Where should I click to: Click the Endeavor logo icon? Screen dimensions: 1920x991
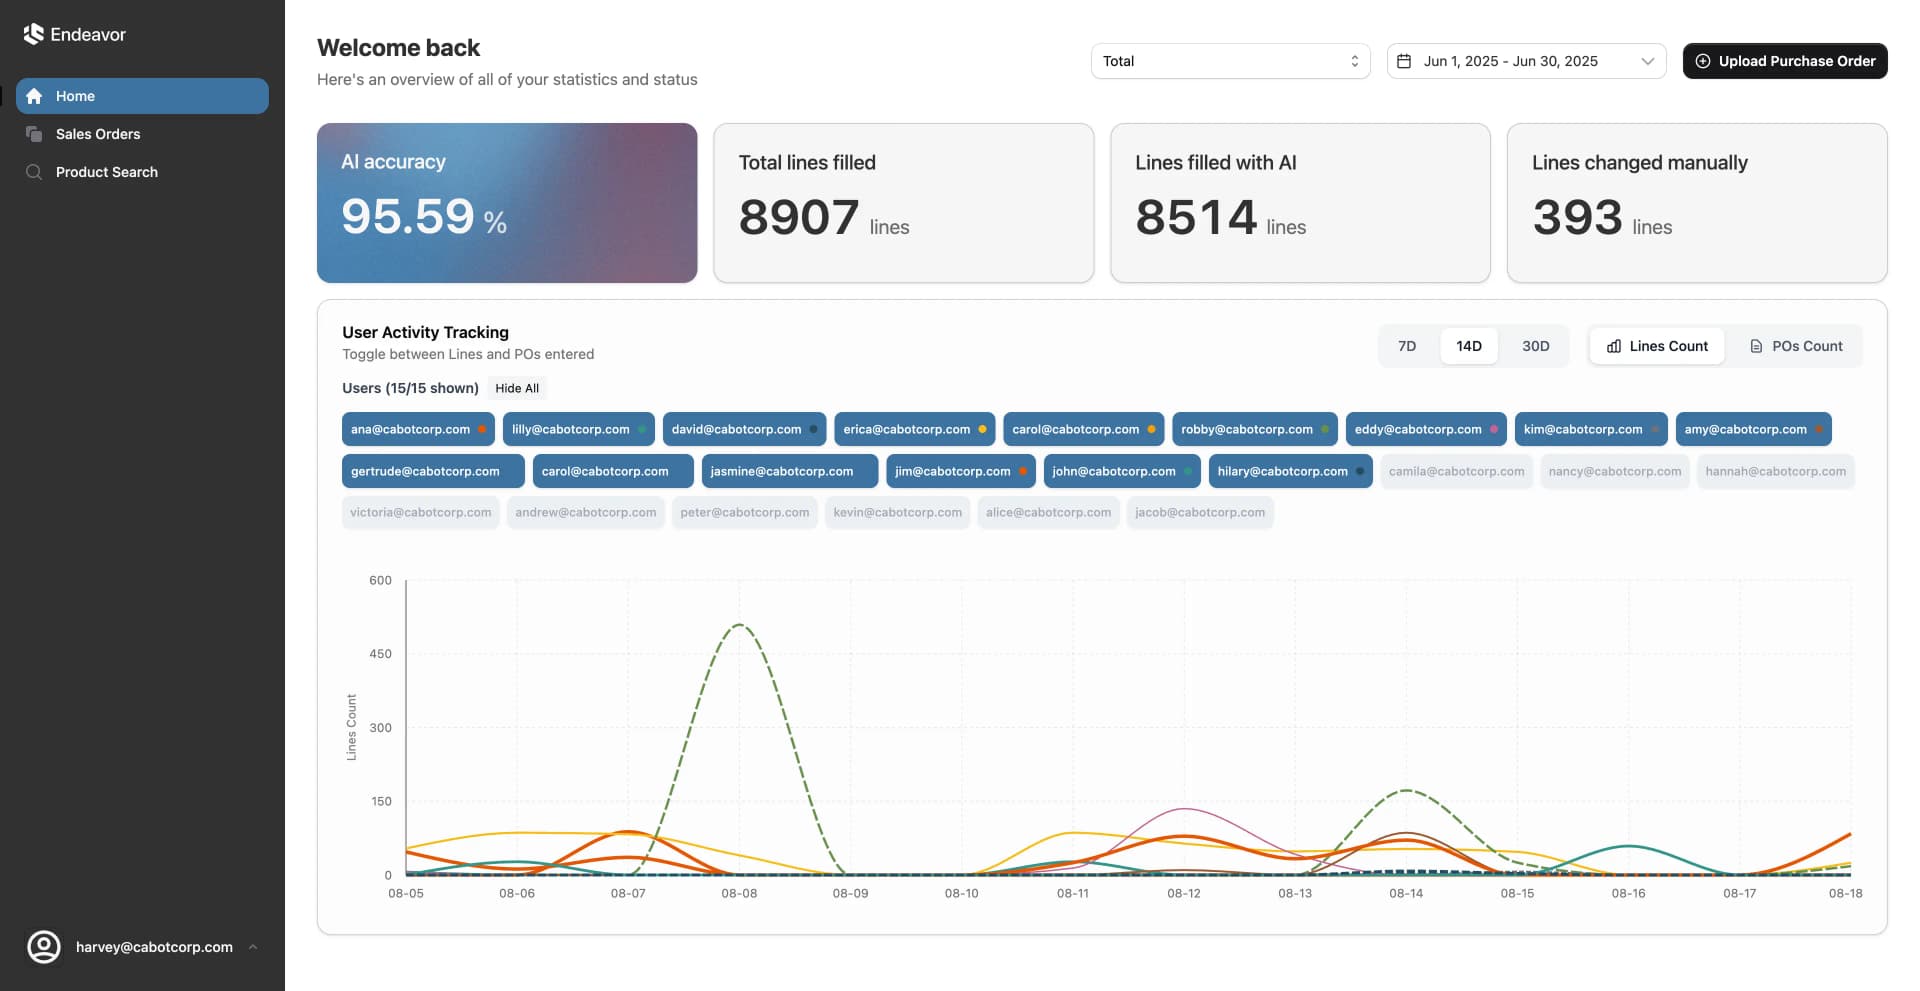(34, 33)
